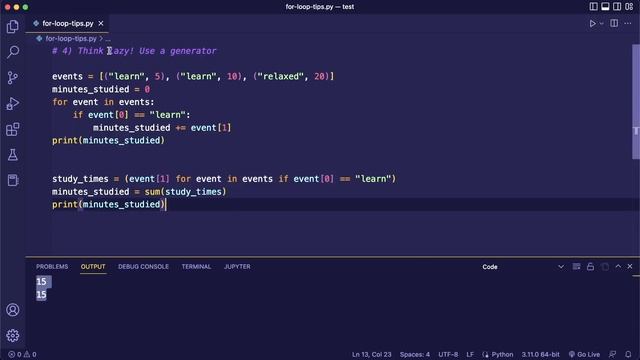The height and width of the screenshot is (360, 640).
Task: Click errors and warnings status item
Action: (22, 354)
